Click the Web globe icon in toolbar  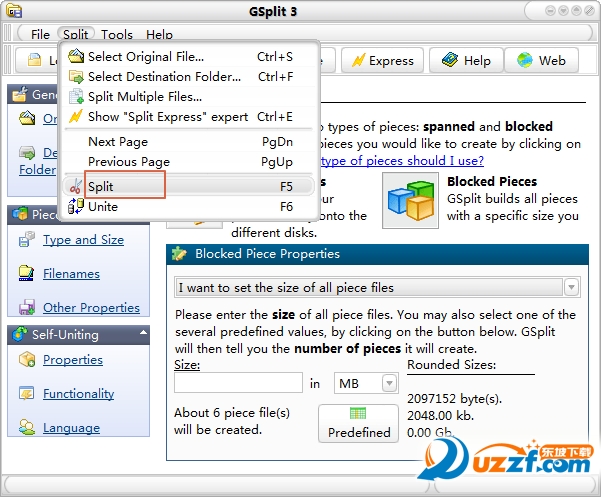point(524,60)
